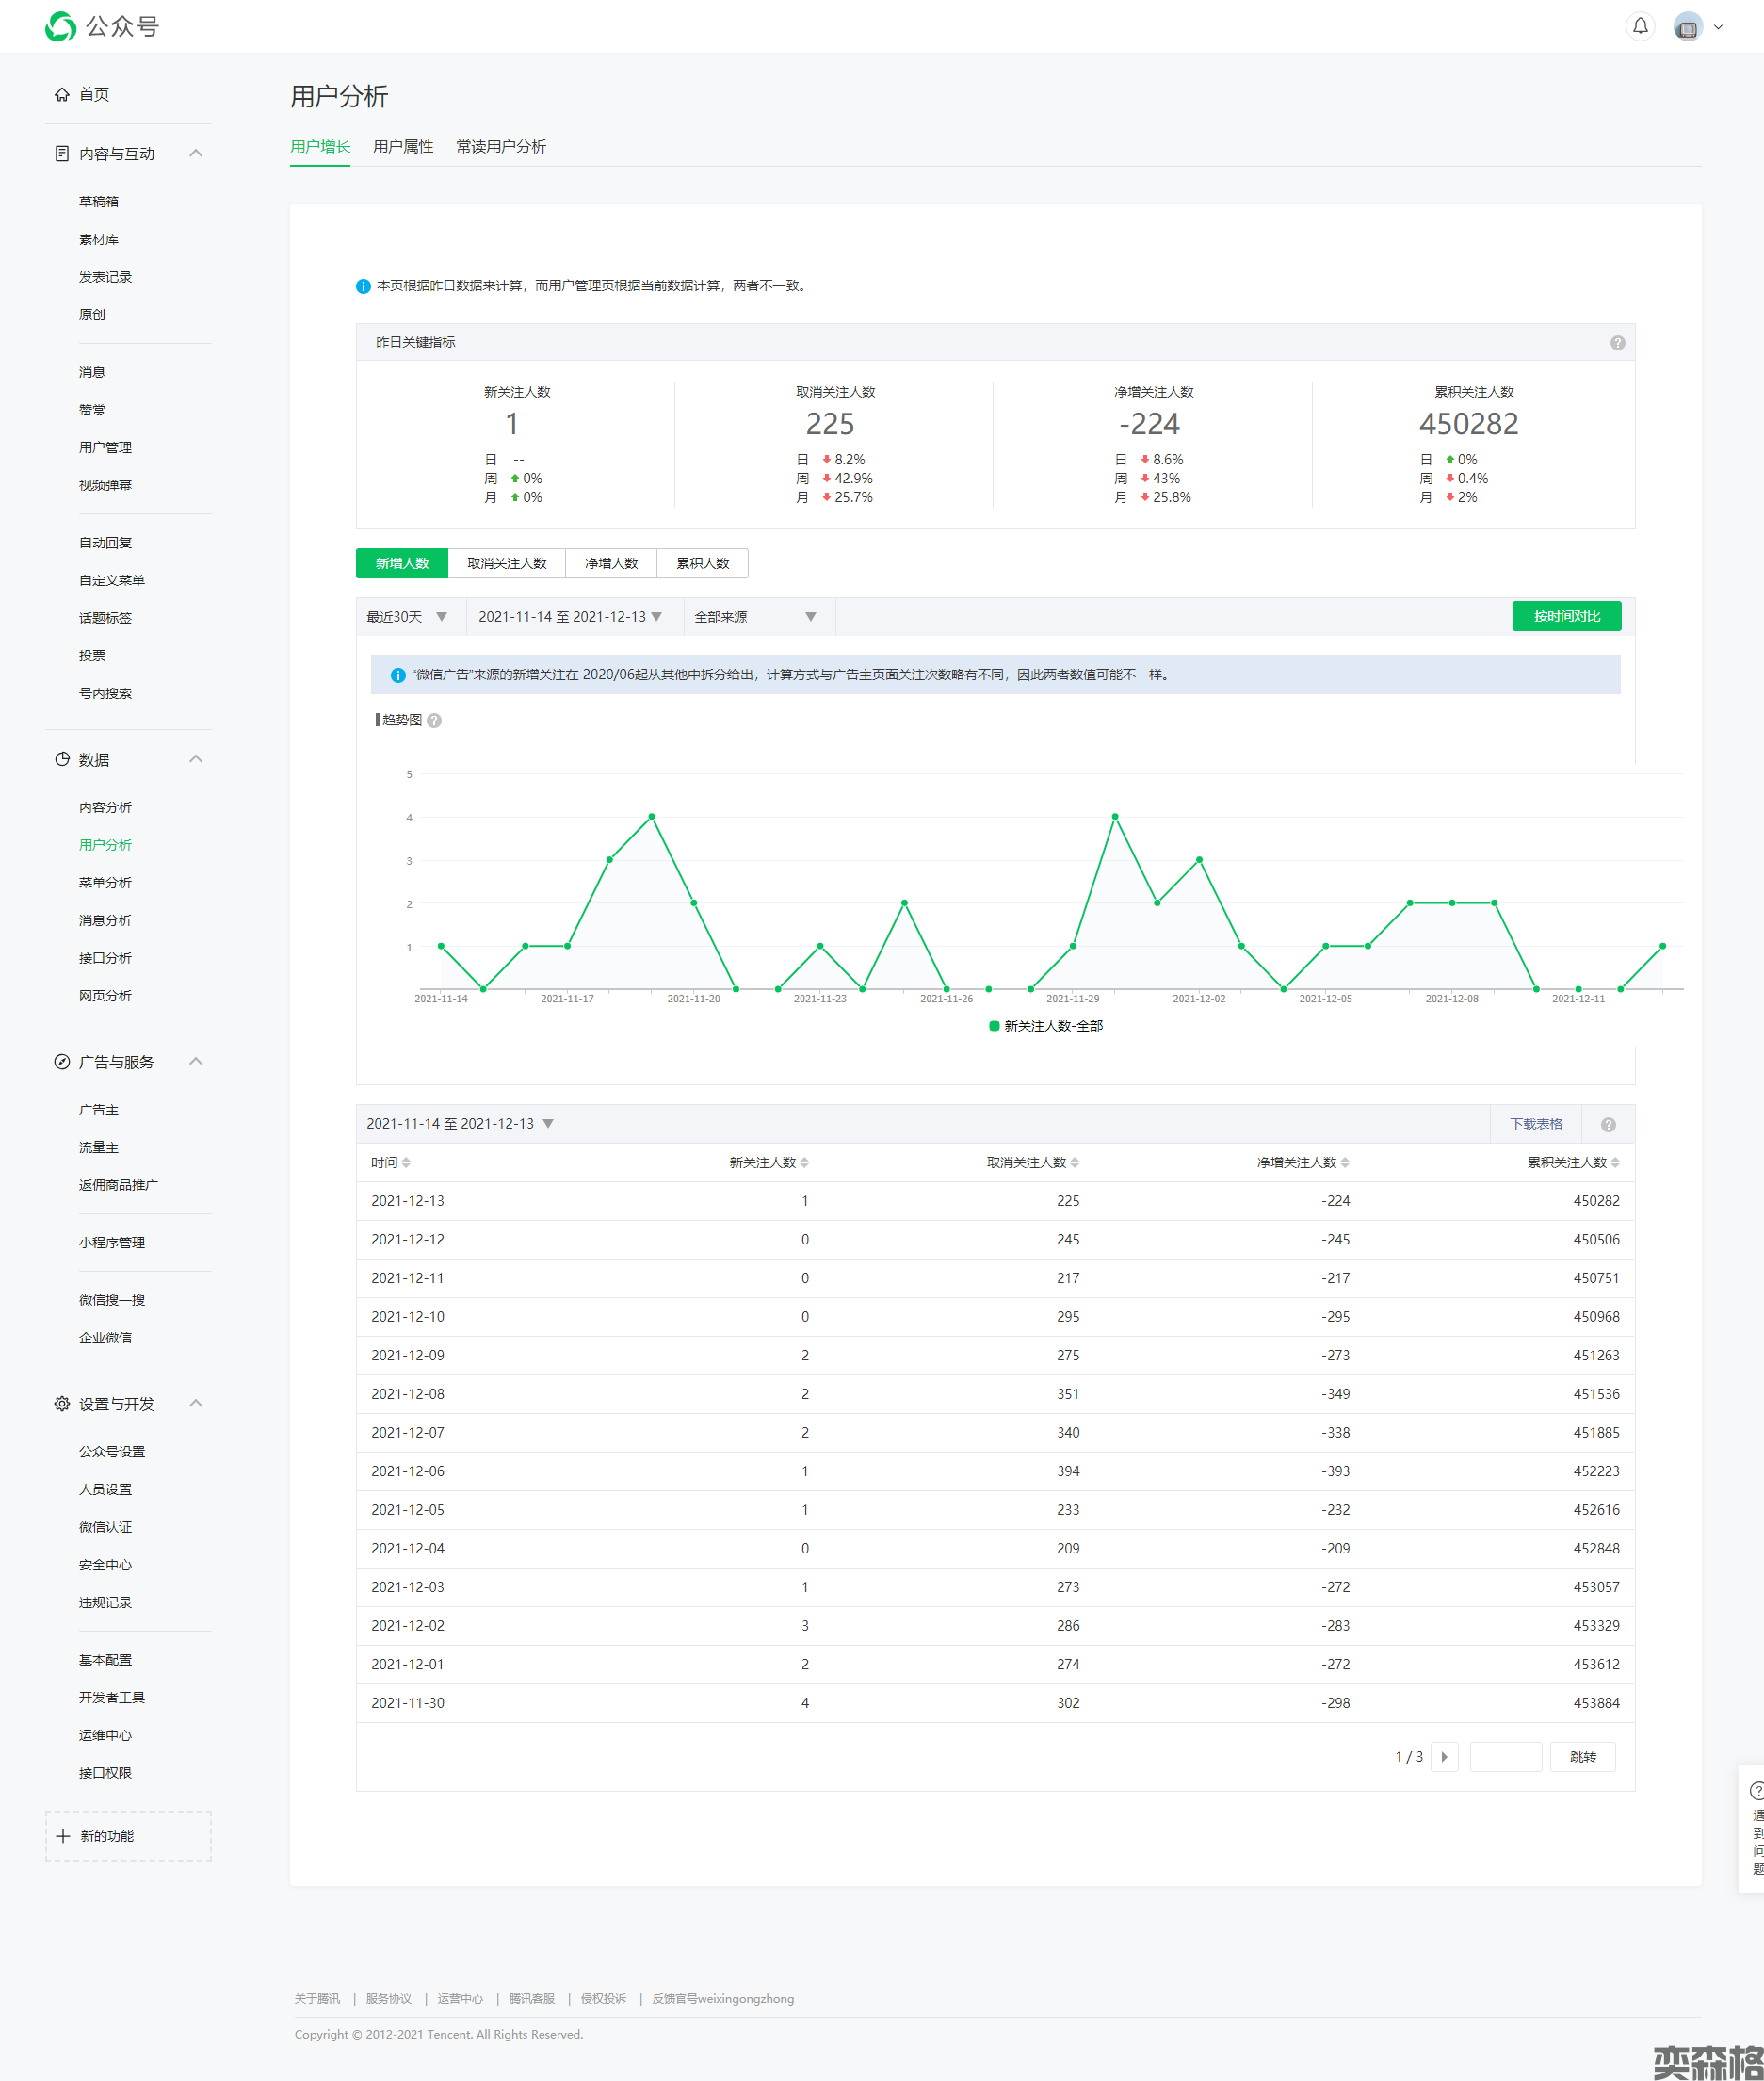Open the 最近30天 range dropdown

(408, 617)
